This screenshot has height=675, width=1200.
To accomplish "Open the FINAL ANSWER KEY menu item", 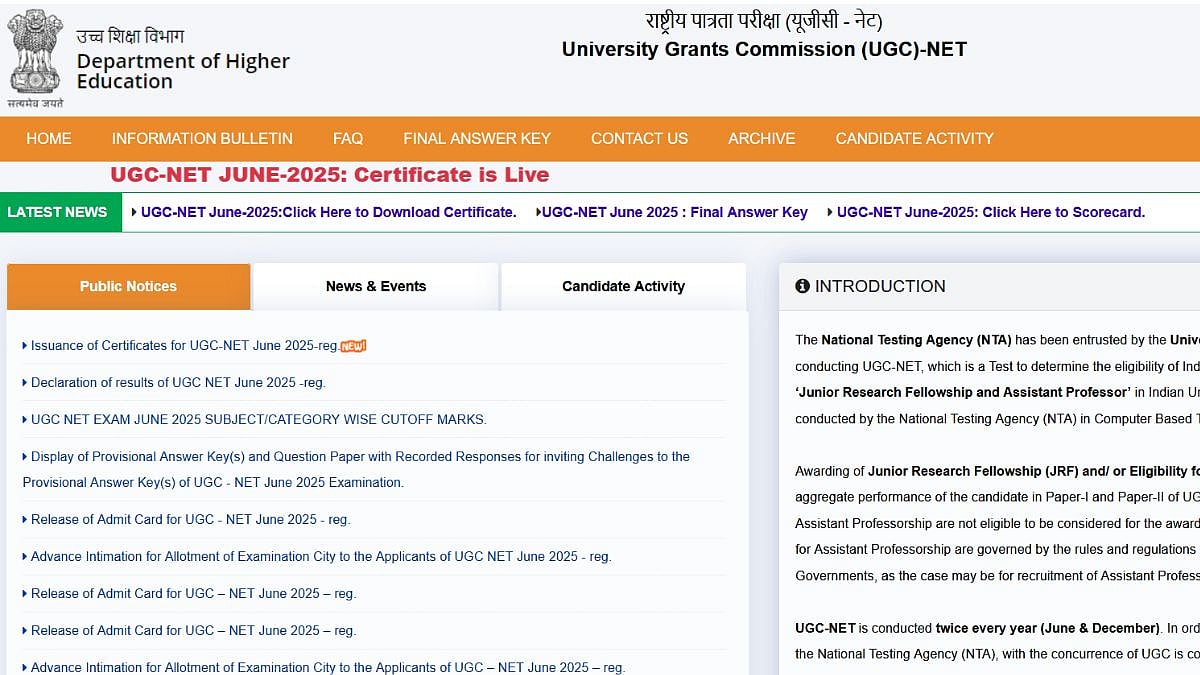I will pos(476,139).
